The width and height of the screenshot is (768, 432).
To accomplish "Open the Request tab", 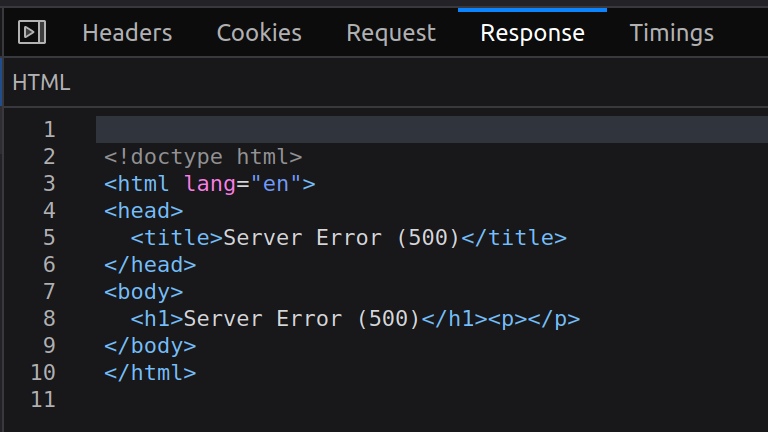I will [x=391, y=33].
